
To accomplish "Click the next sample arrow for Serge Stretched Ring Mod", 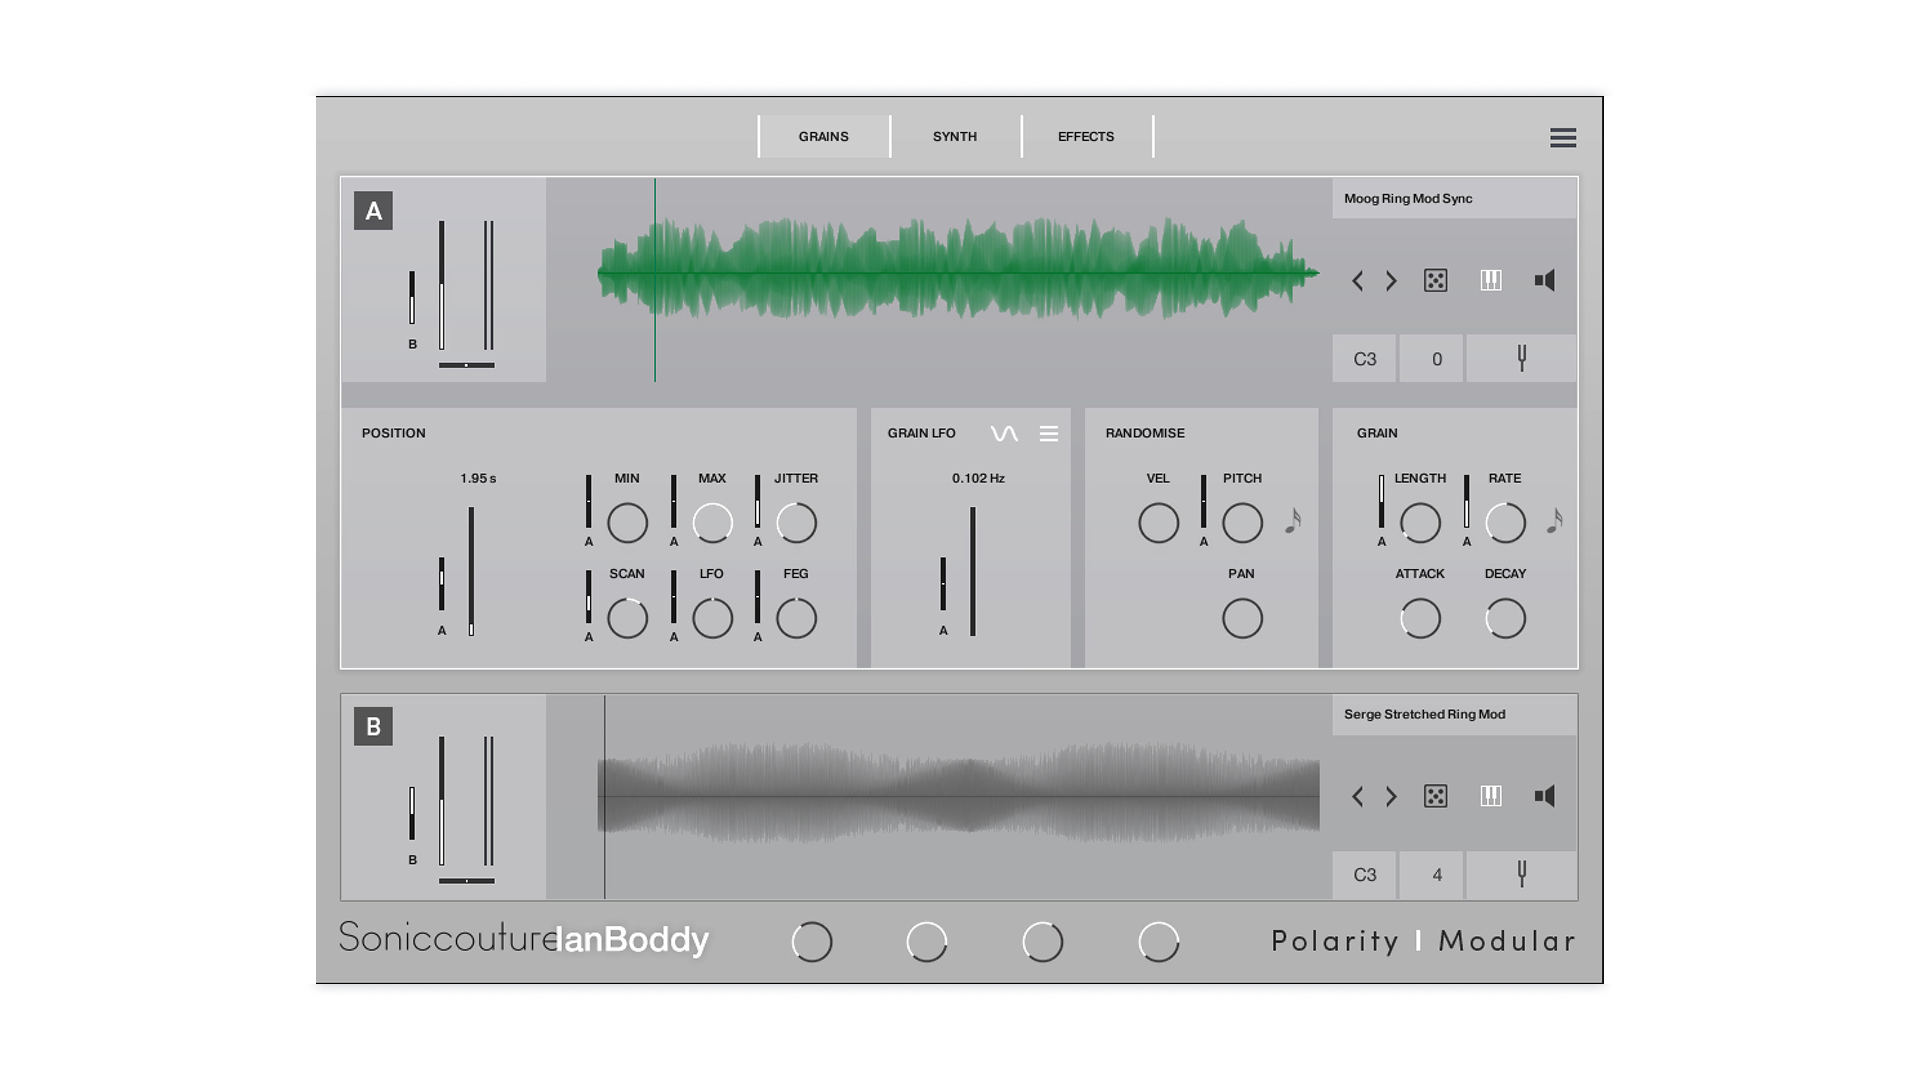I will point(1391,797).
